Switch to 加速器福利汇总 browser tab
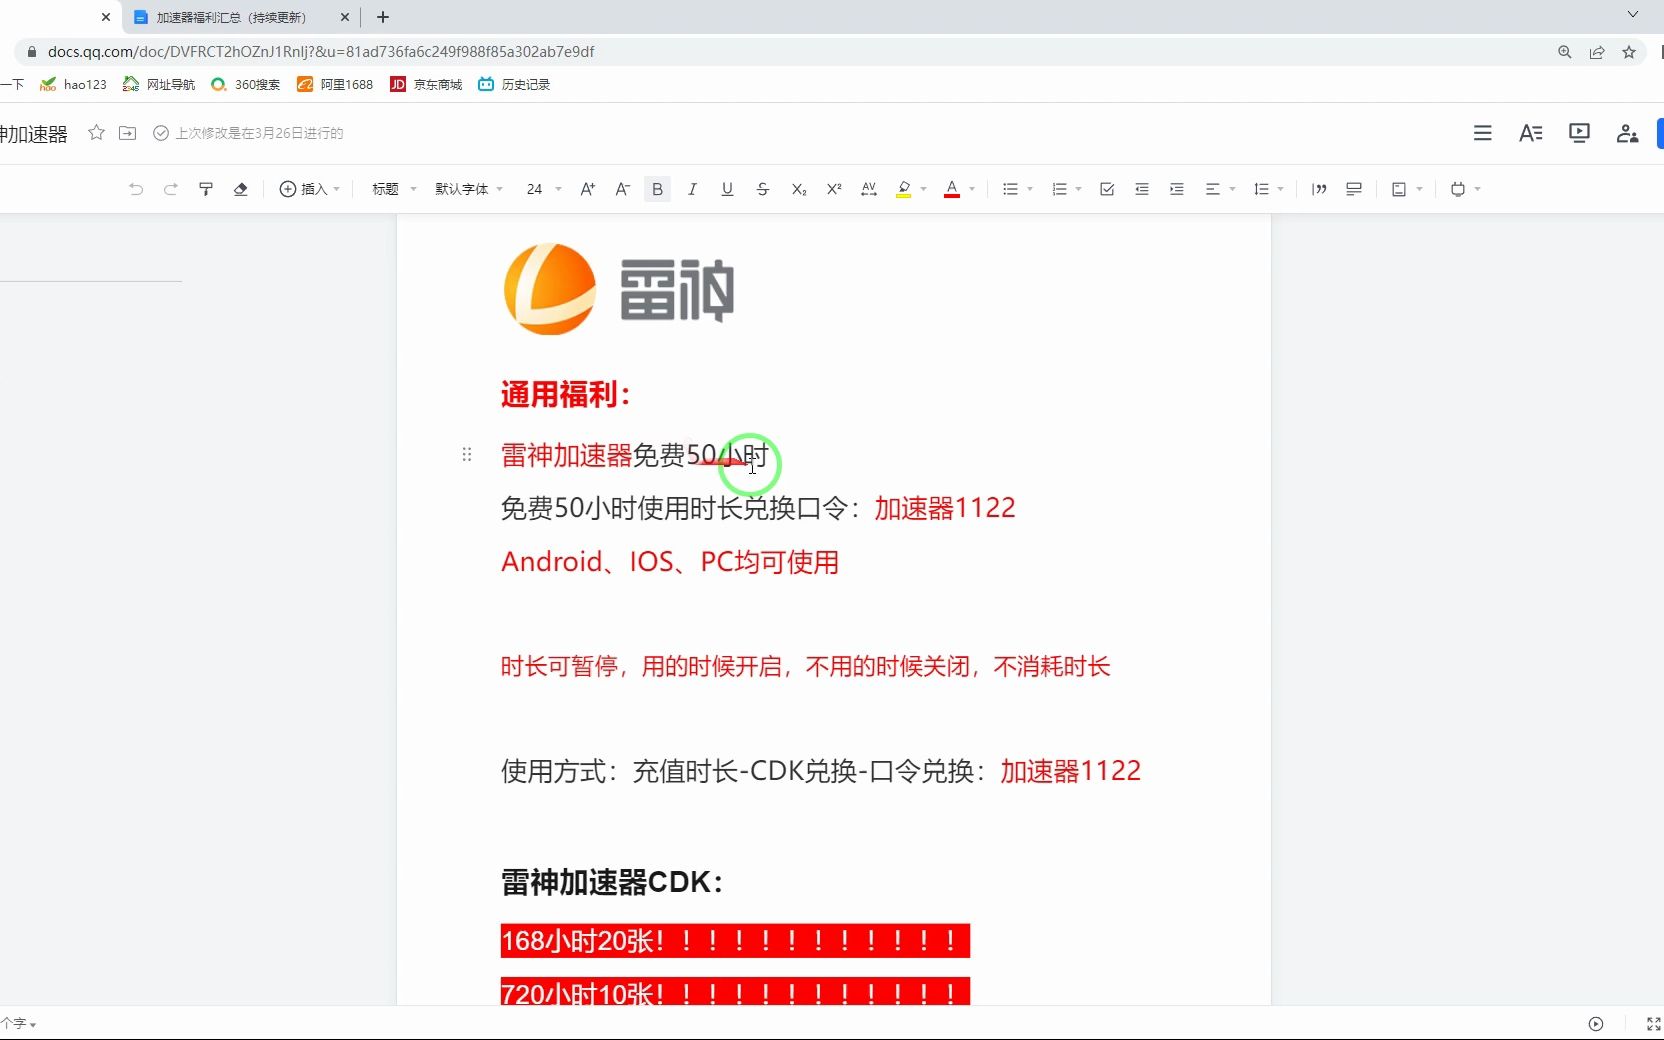This screenshot has width=1664, height=1040. click(x=232, y=17)
